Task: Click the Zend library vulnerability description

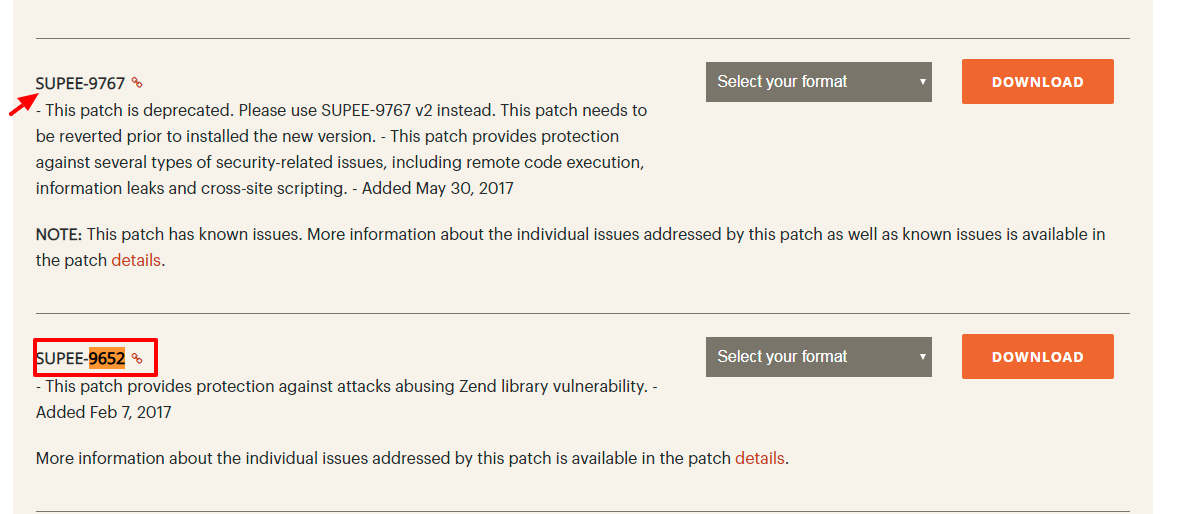Action: [x=345, y=386]
